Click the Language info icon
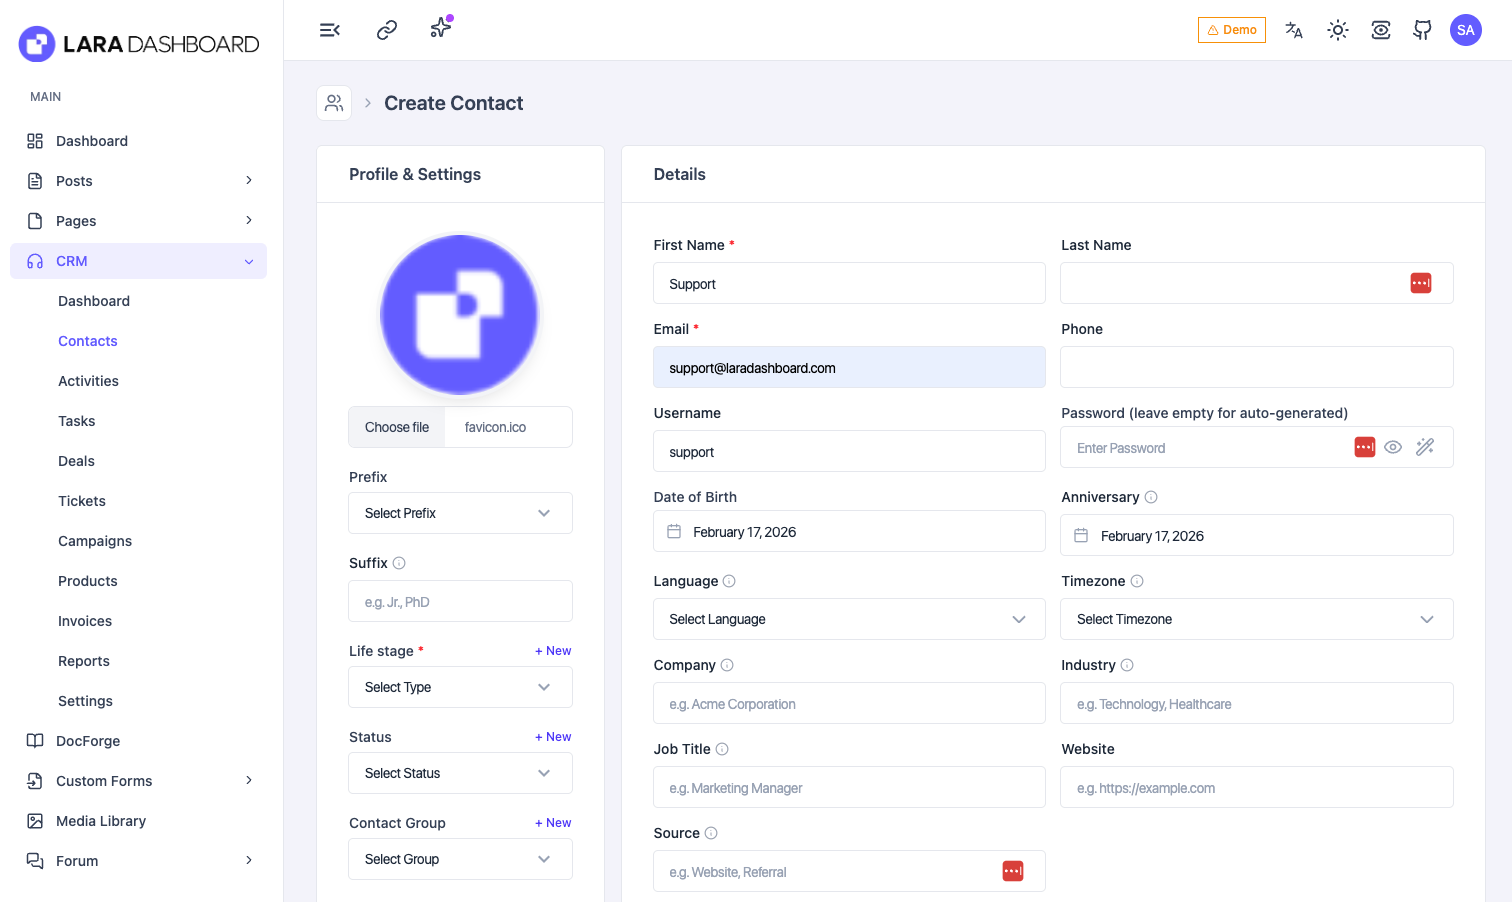 [x=729, y=581]
